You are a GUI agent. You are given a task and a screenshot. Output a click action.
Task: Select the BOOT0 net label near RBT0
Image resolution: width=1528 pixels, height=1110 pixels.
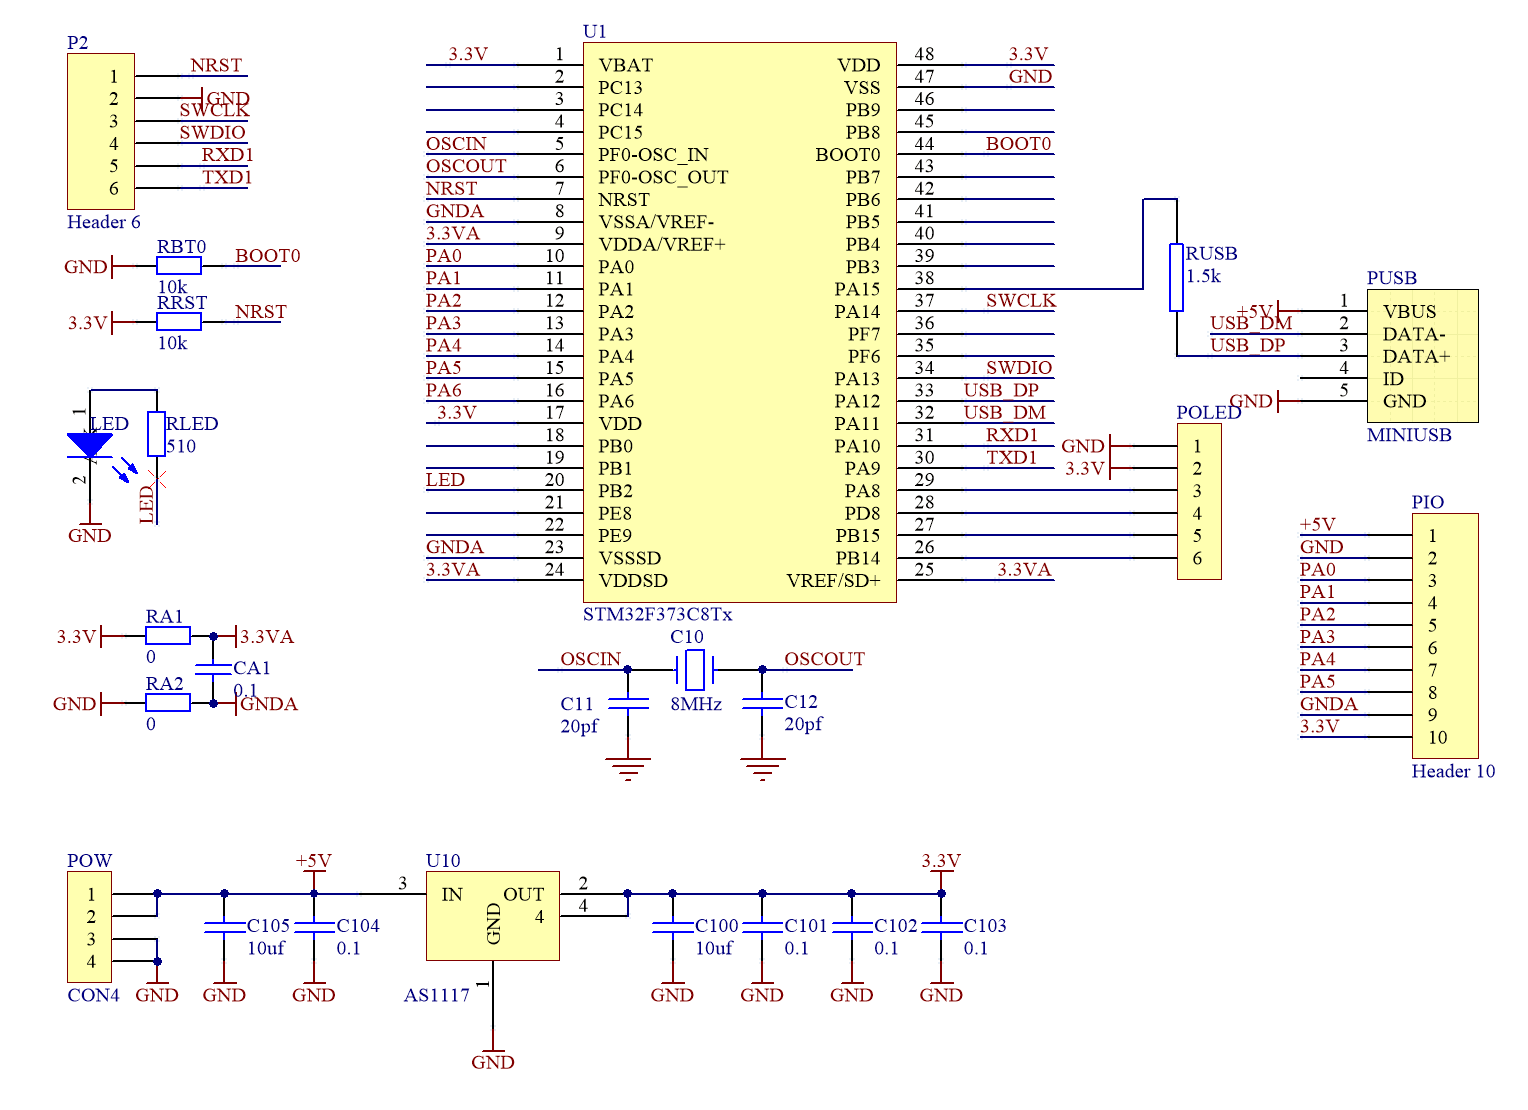pyautogui.click(x=269, y=256)
